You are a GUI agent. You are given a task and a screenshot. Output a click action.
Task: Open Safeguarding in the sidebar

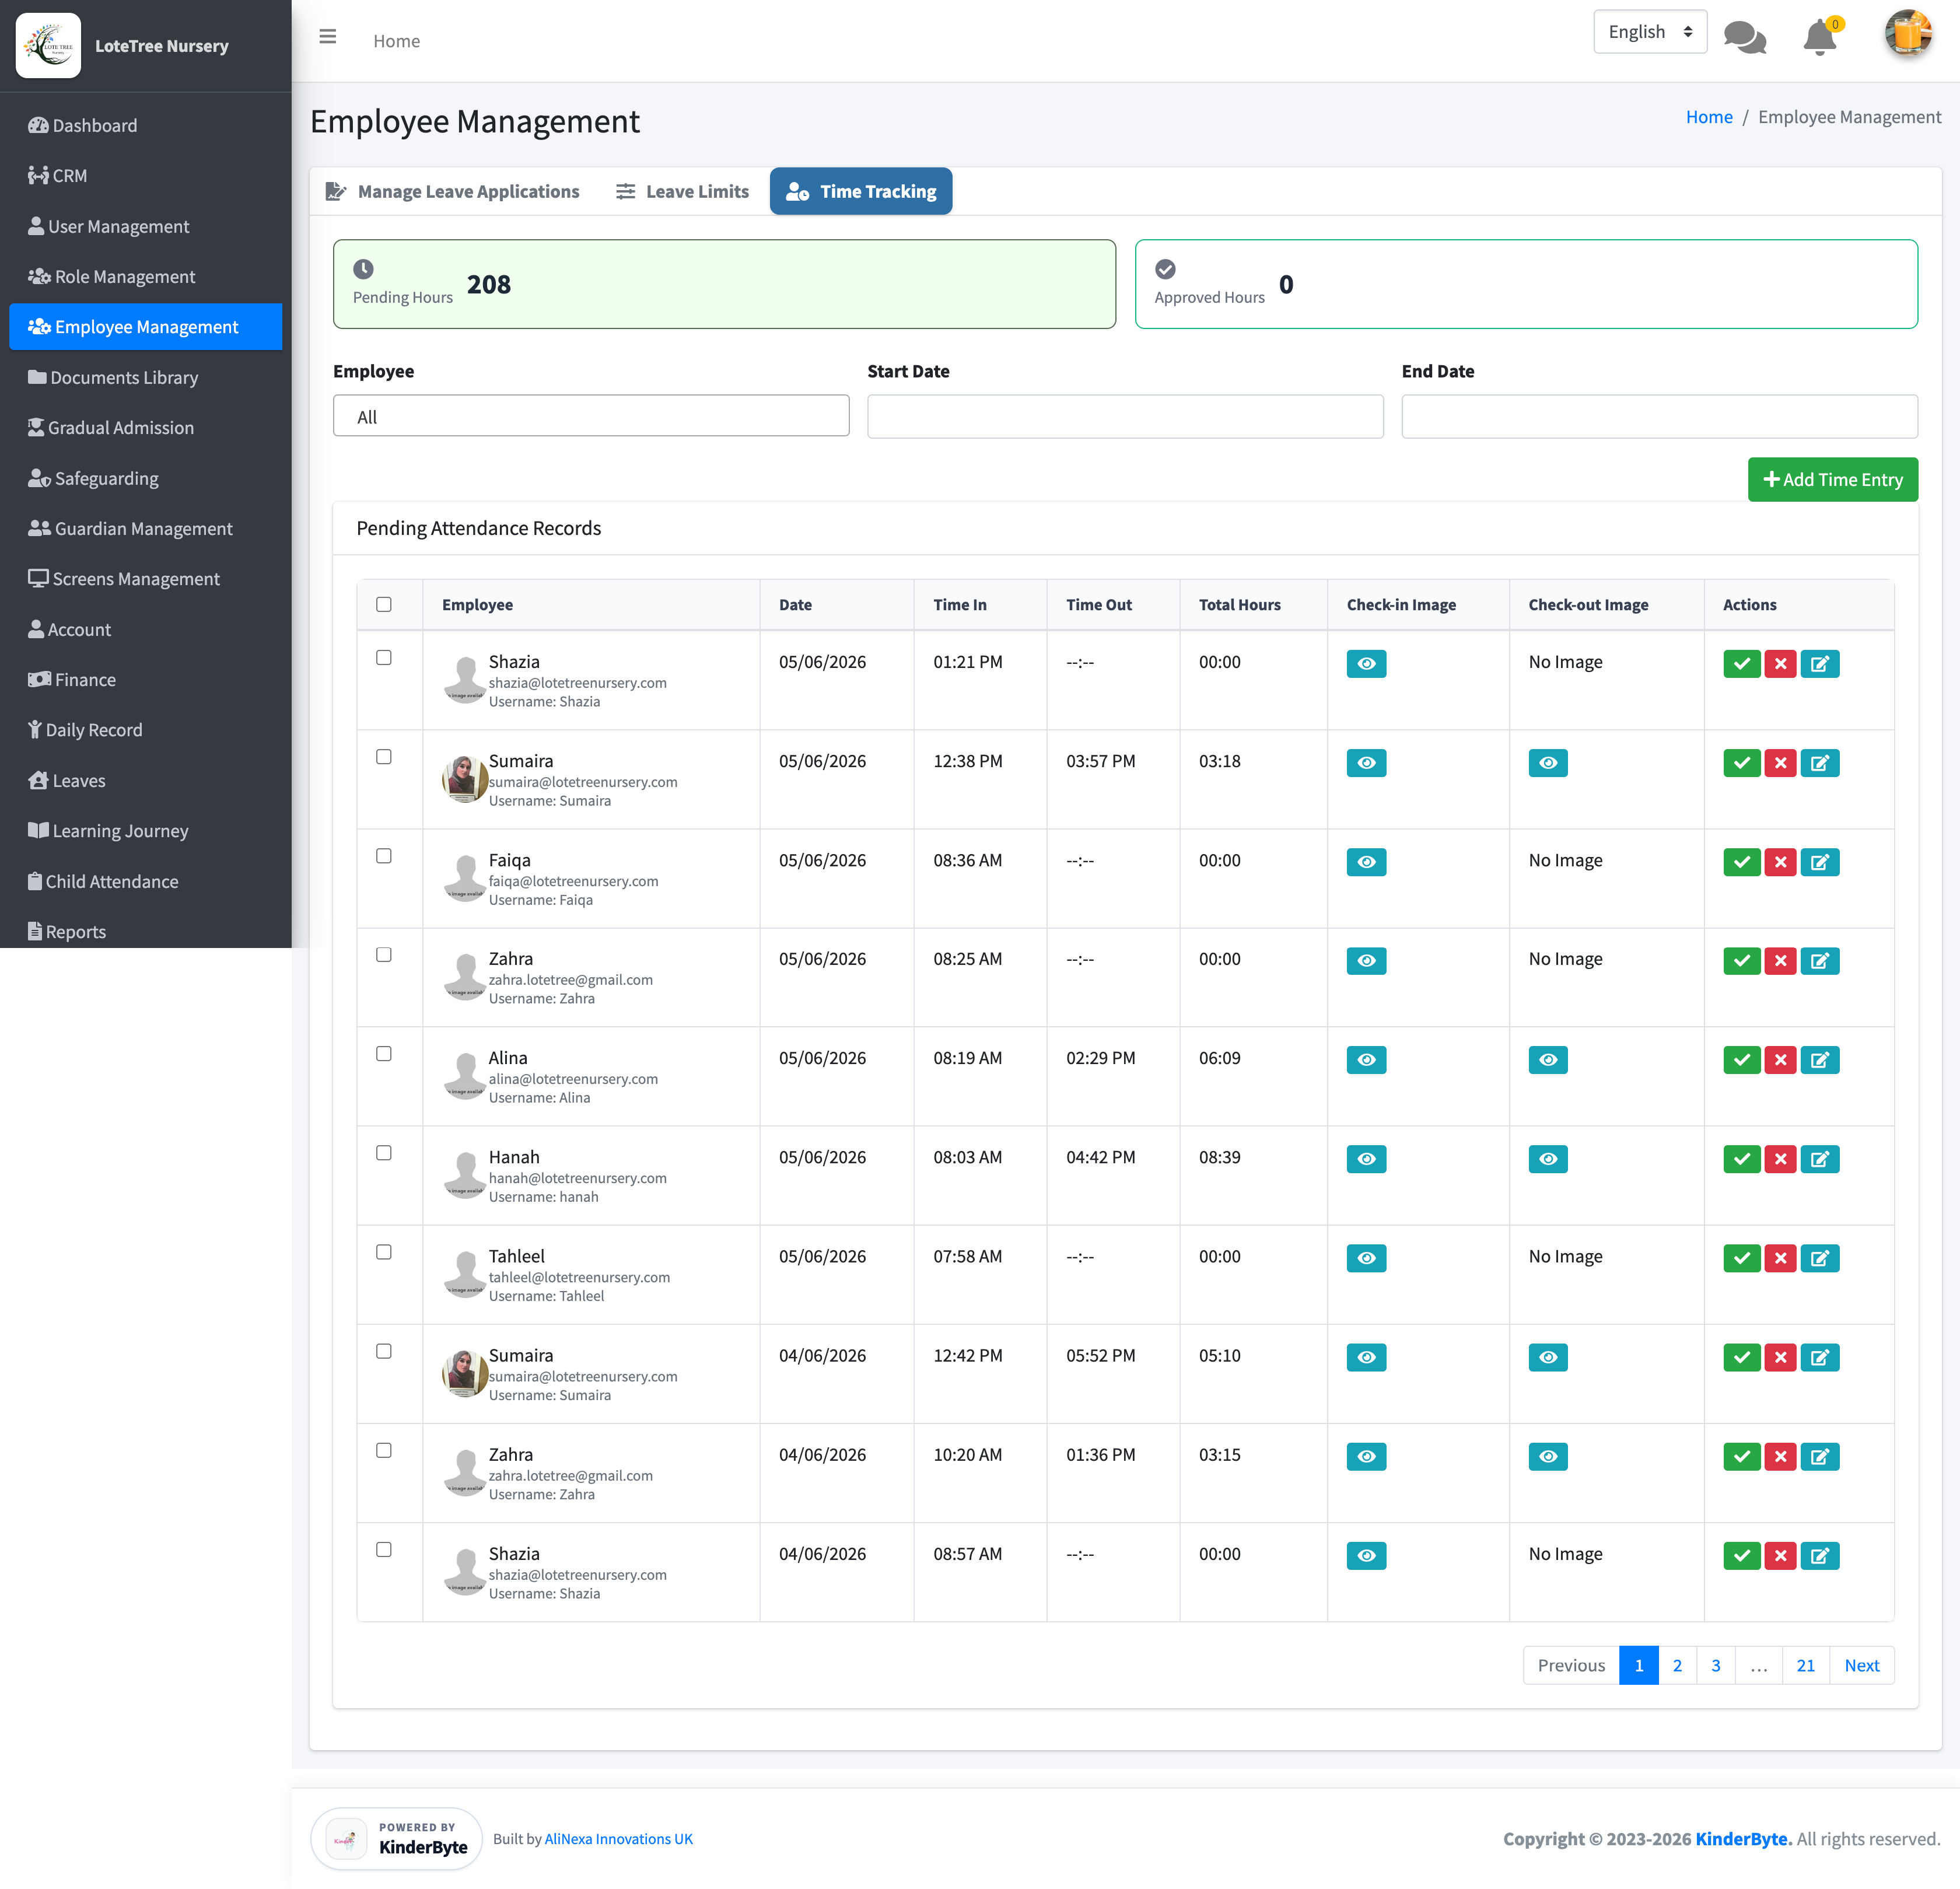click(x=145, y=478)
